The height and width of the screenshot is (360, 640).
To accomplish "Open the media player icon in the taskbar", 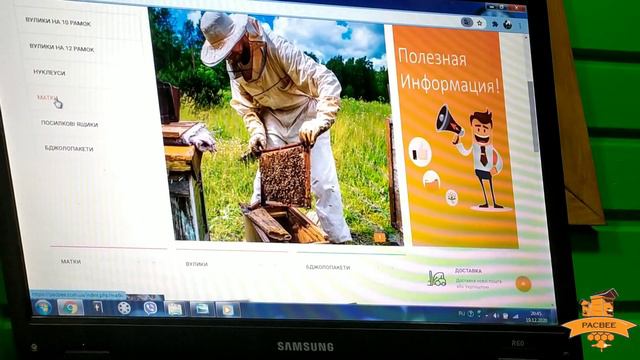I will point(227,310).
